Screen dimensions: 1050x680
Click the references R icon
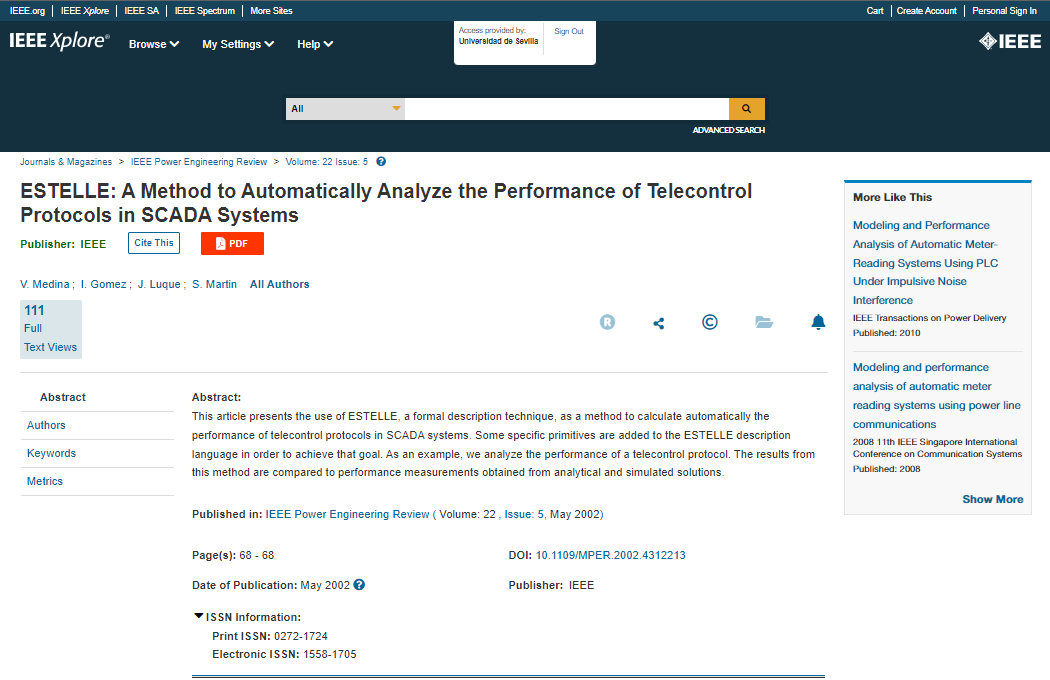tap(607, 322)
